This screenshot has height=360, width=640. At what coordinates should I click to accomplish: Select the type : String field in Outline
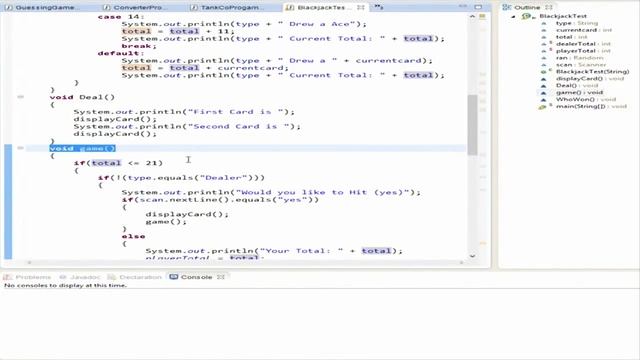click(x=576, y=23)
